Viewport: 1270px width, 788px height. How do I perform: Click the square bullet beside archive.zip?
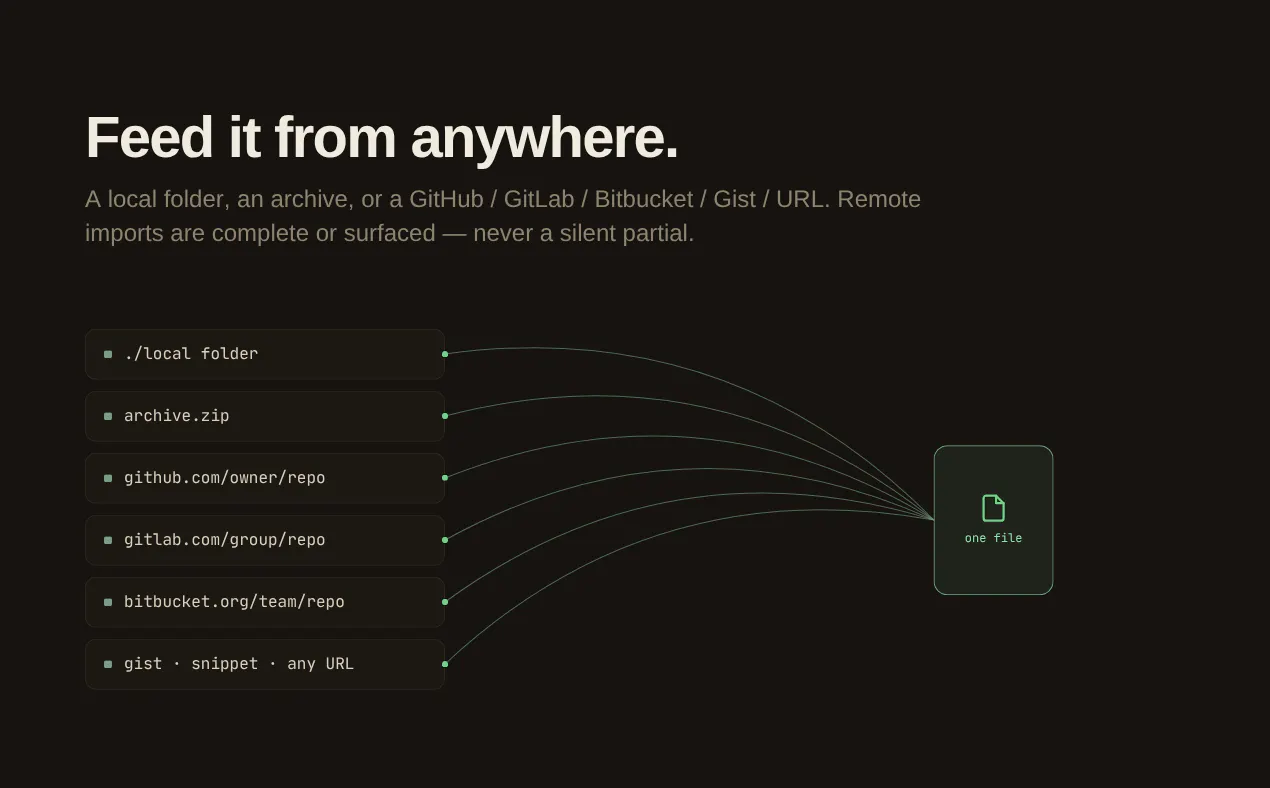click(x=108, y=416)
